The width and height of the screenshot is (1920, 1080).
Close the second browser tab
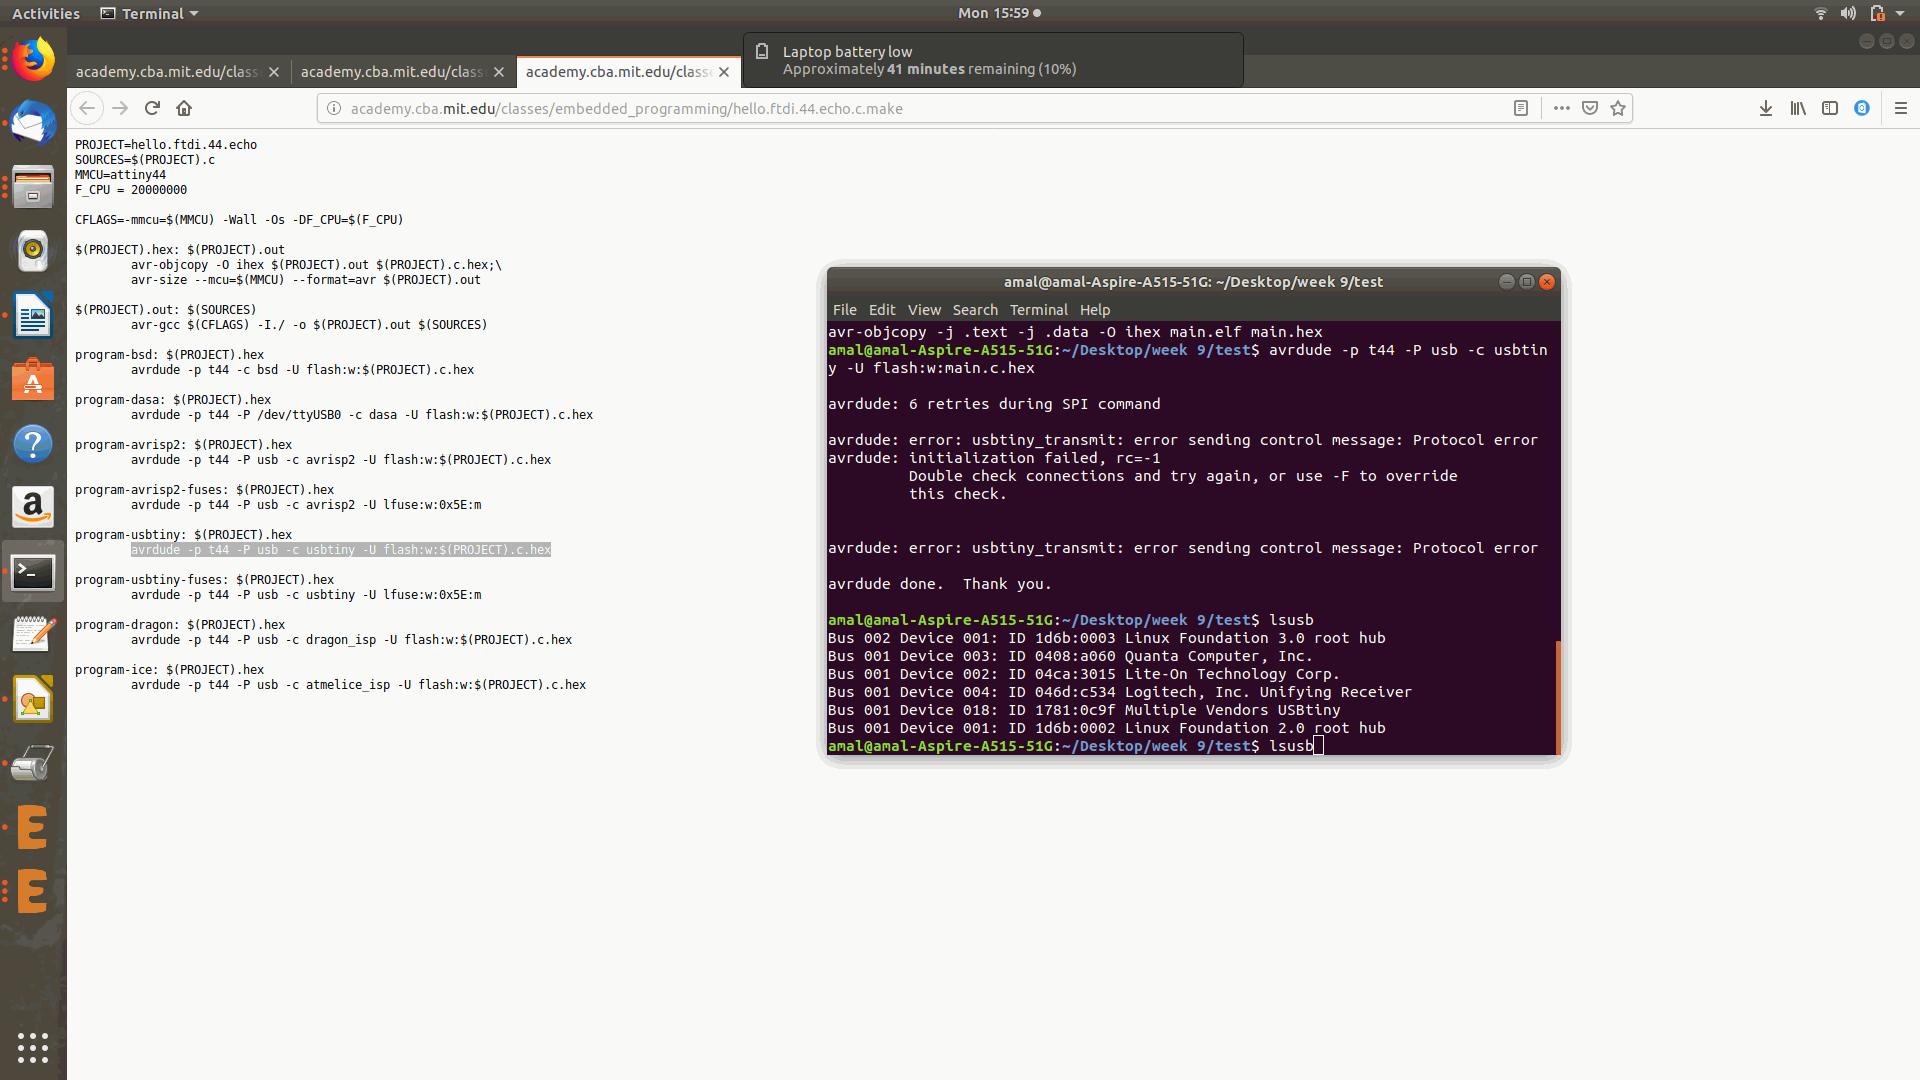[499, 72]
